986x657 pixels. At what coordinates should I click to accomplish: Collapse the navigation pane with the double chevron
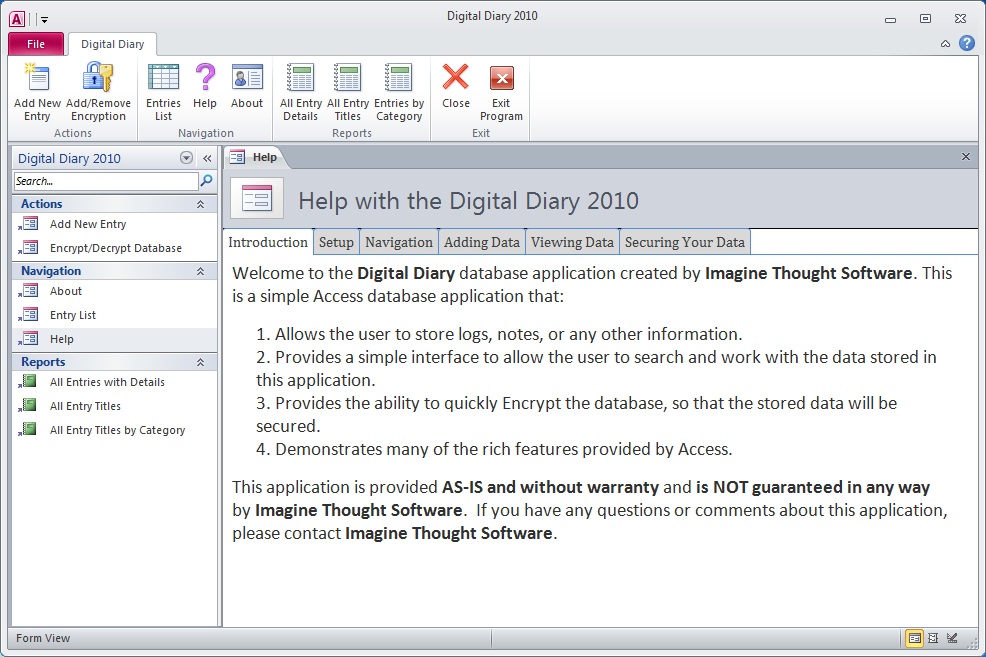[x=207, y=158]
